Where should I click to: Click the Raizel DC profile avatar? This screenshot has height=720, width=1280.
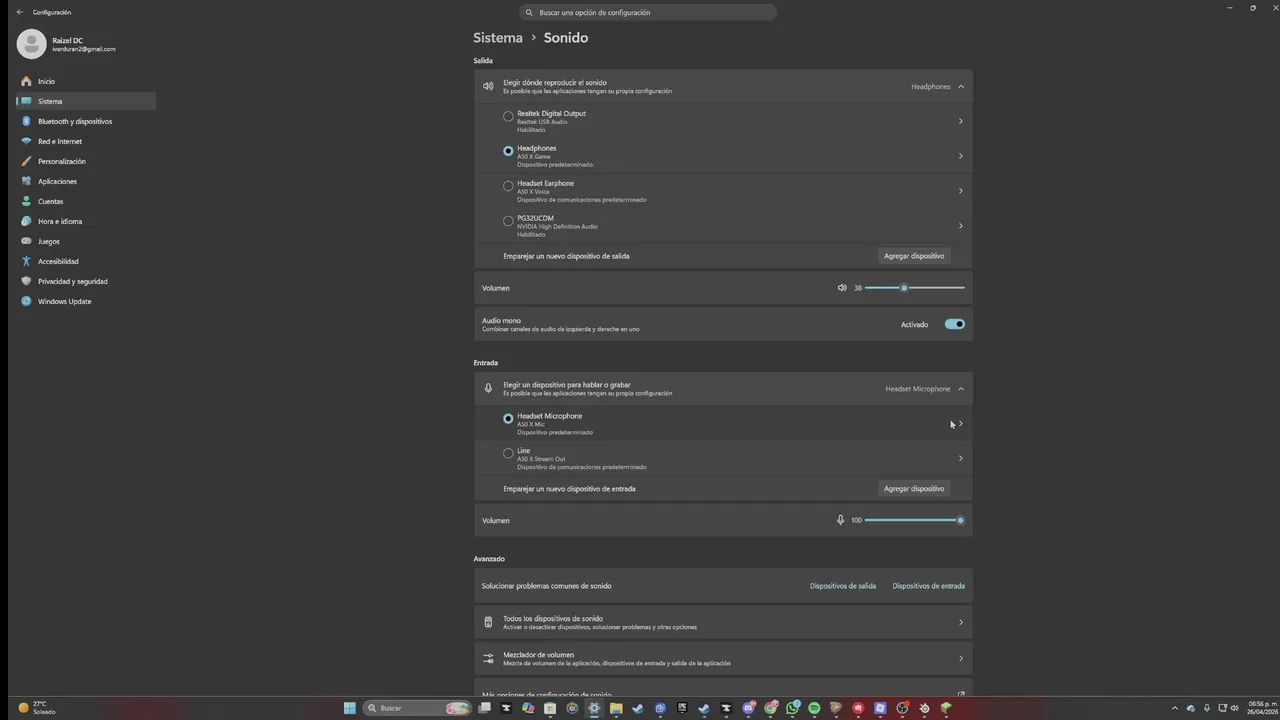(x=31, y=44)
